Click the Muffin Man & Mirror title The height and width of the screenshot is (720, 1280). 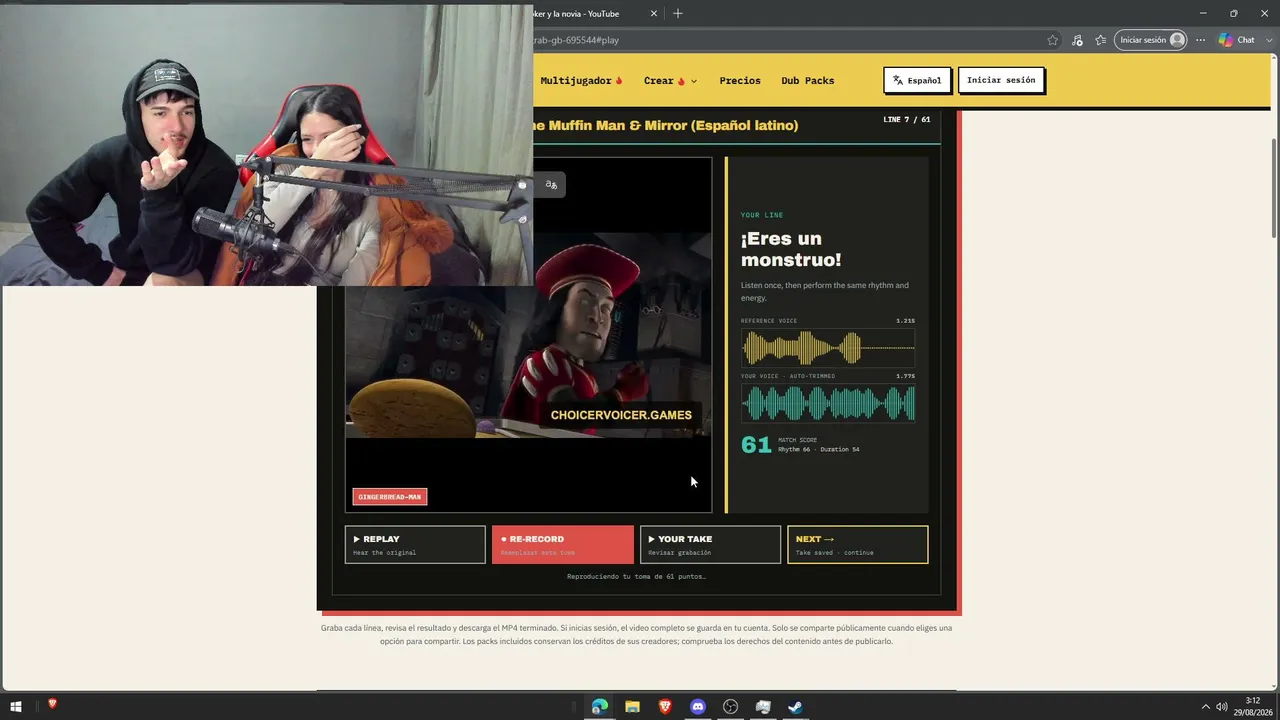pos(666,126)
